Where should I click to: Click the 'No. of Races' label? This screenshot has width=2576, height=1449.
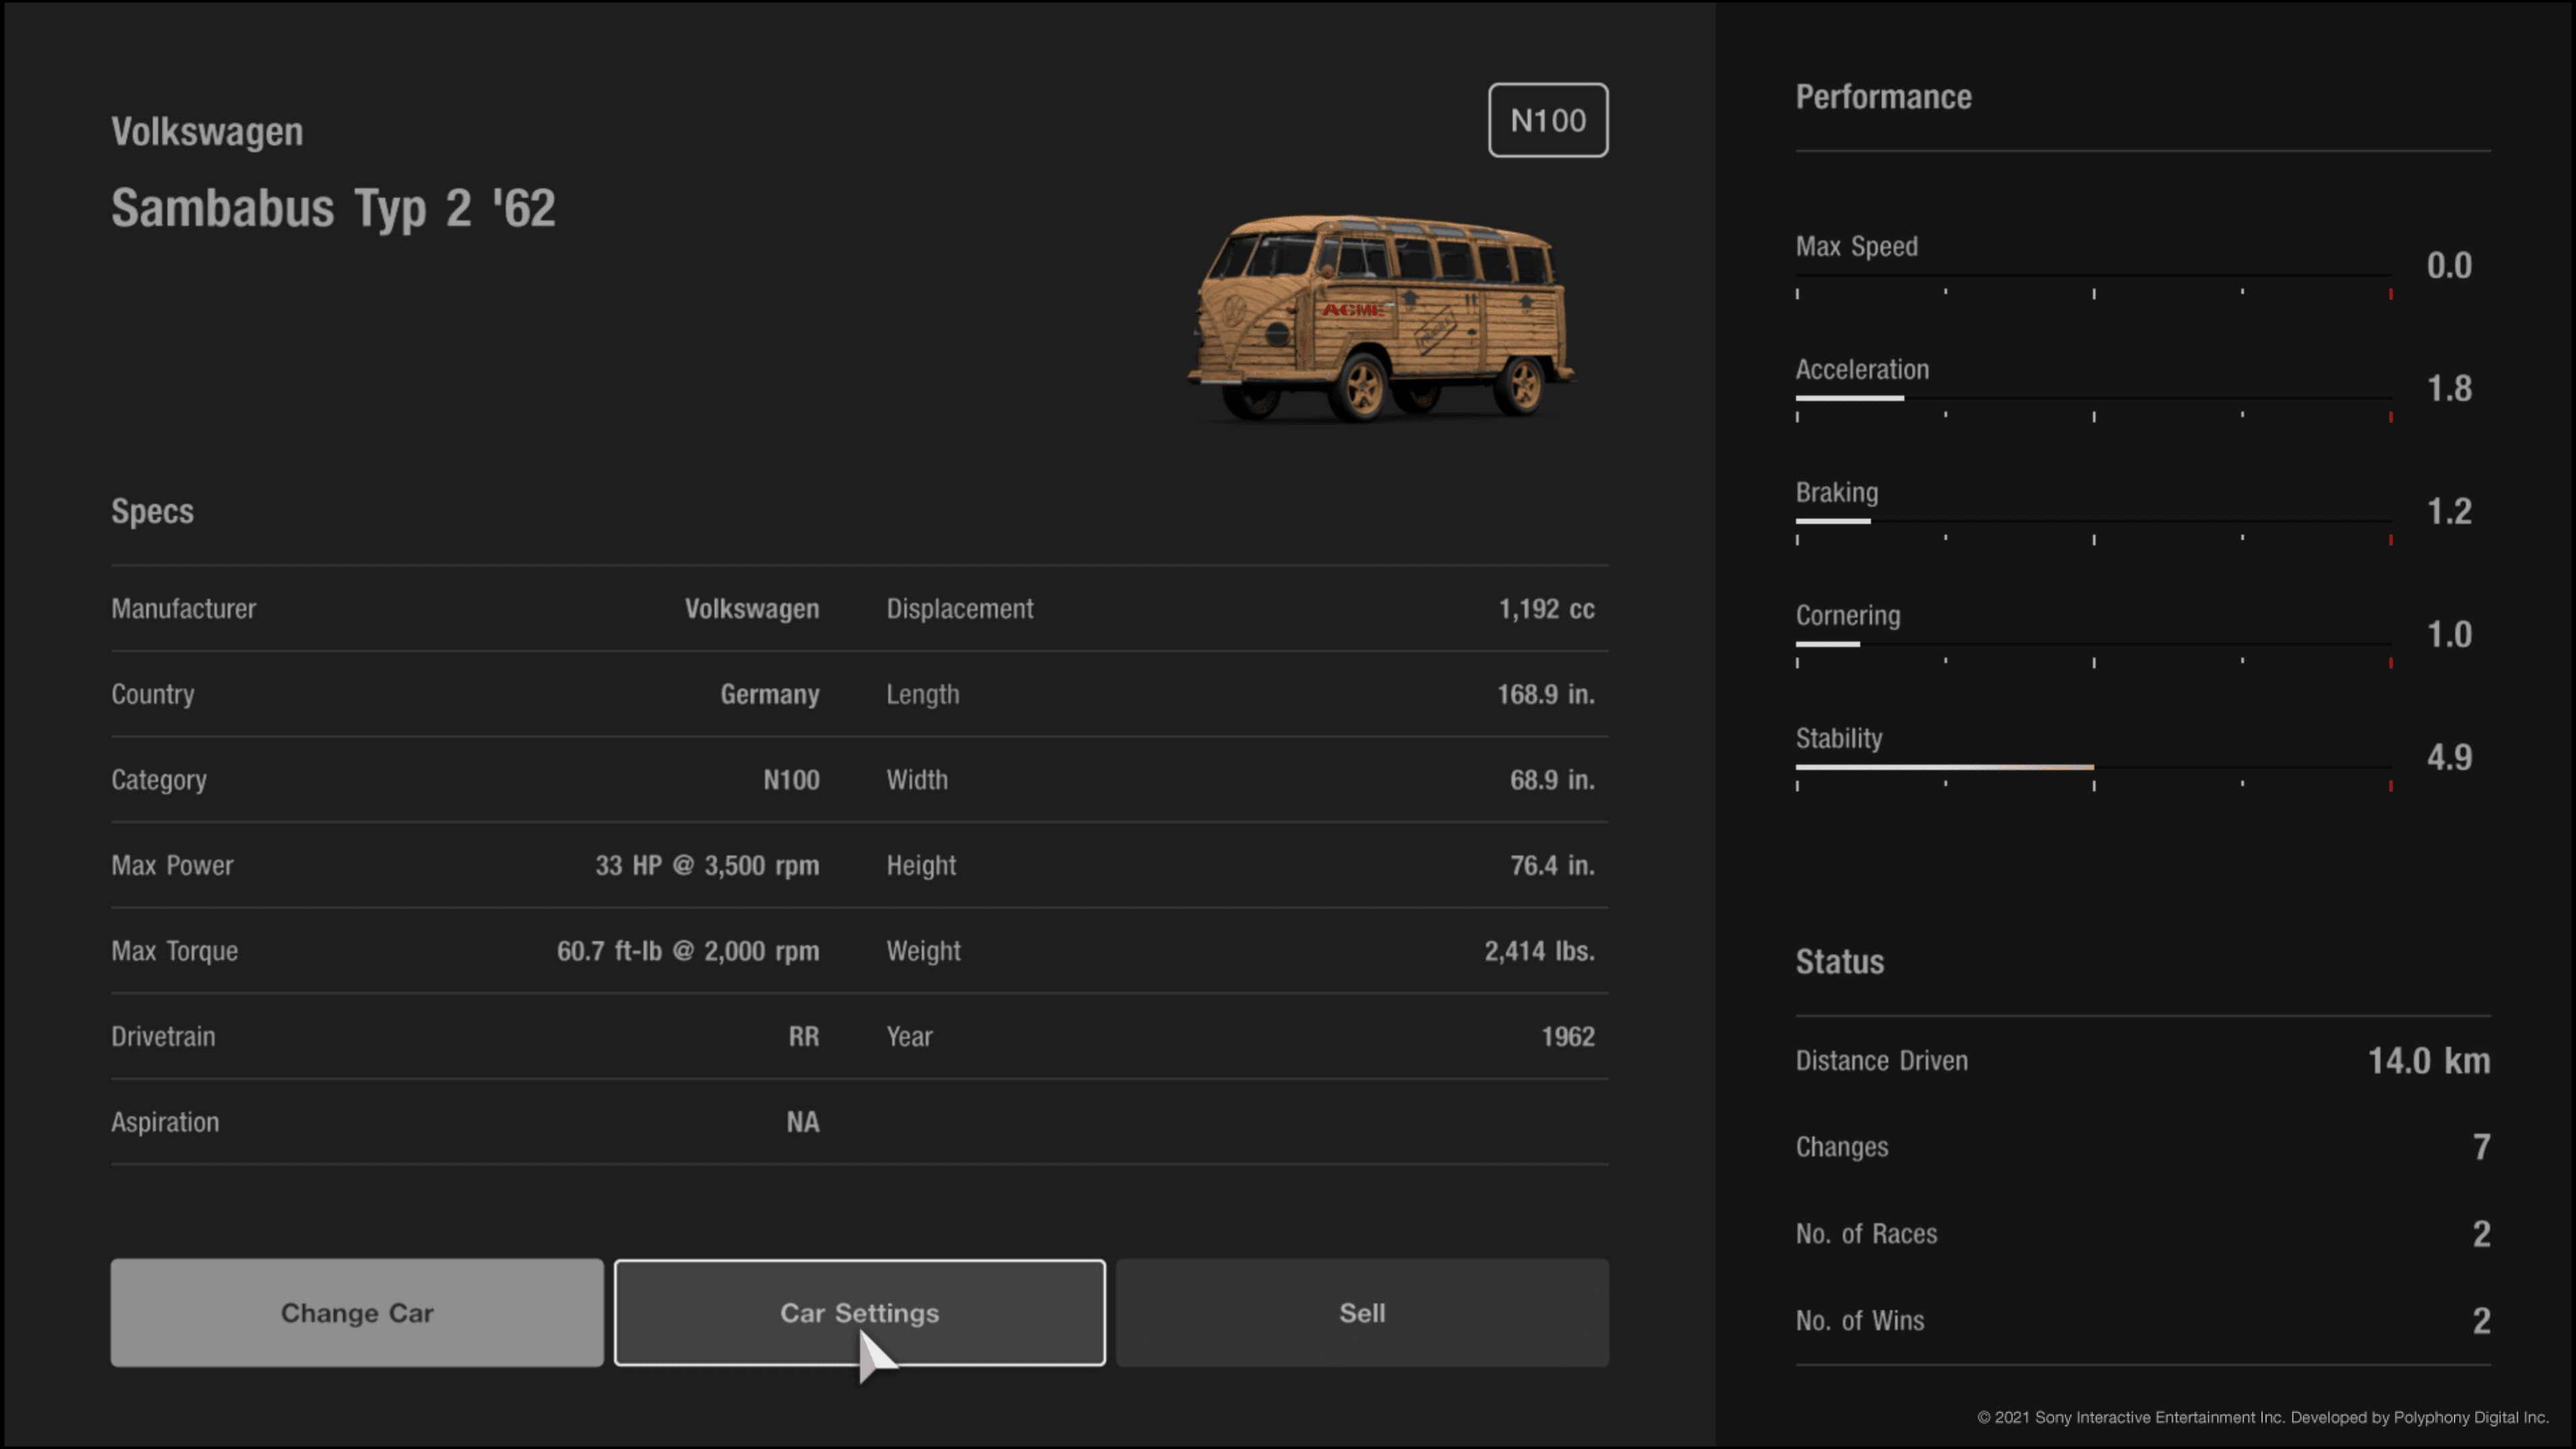1867,1234
